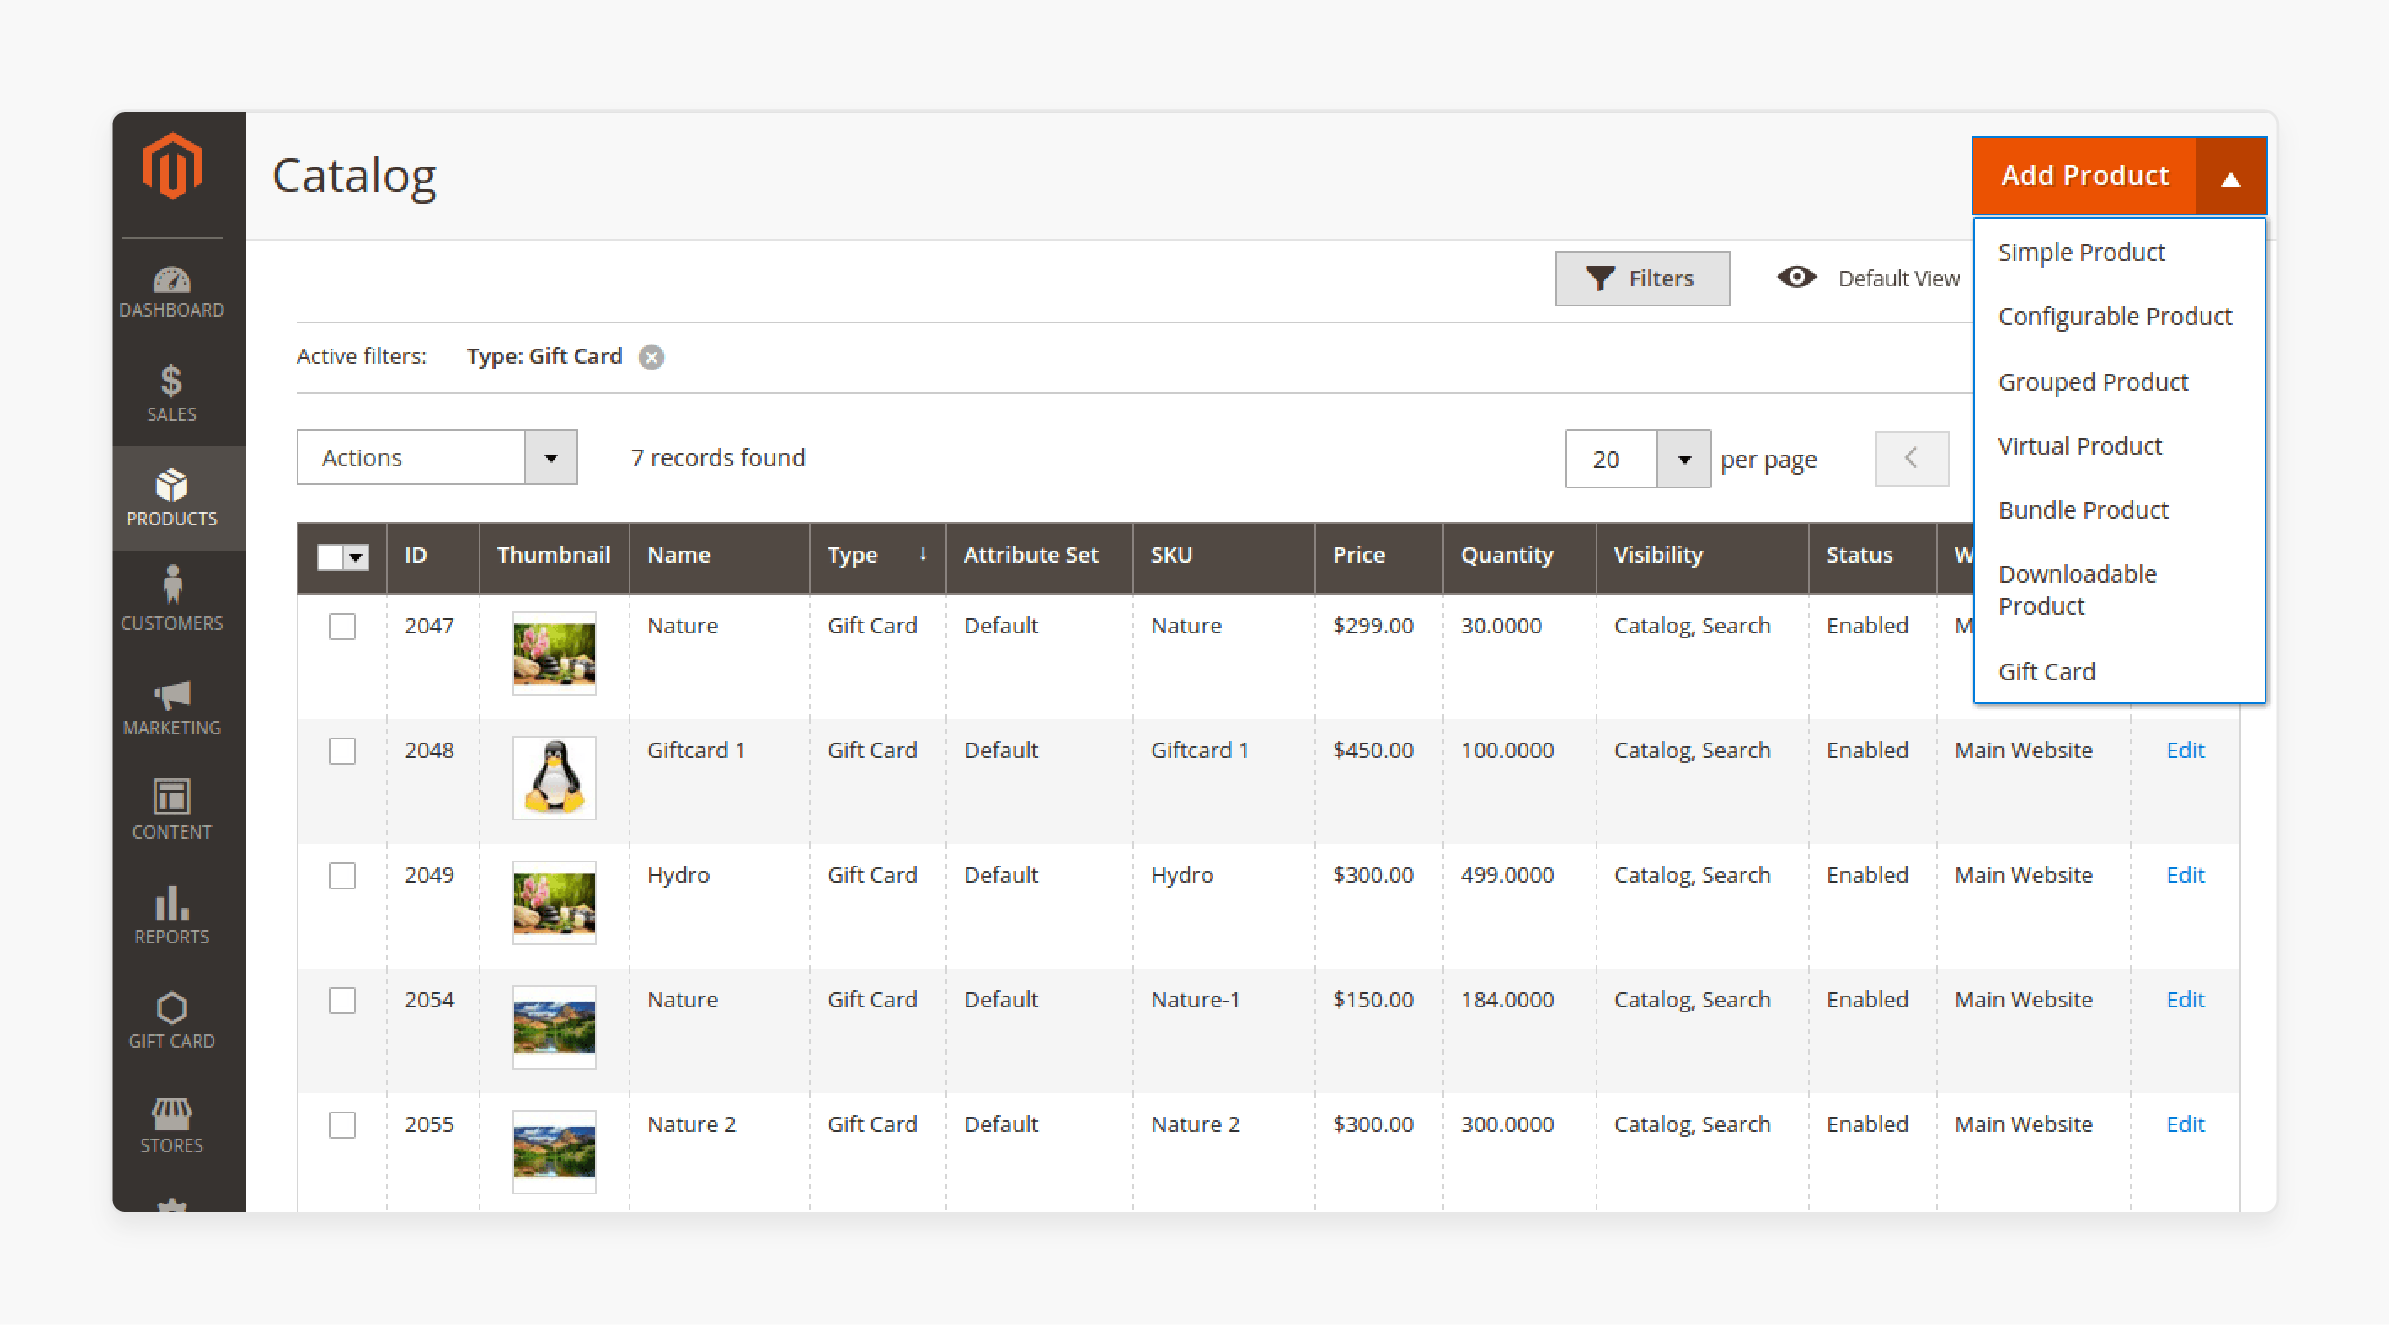Choose Virtual Product from menu
Image resolution: width=2389 pixels, height=1325 pixels.
pyautogui.click(x=2080, y=446)
